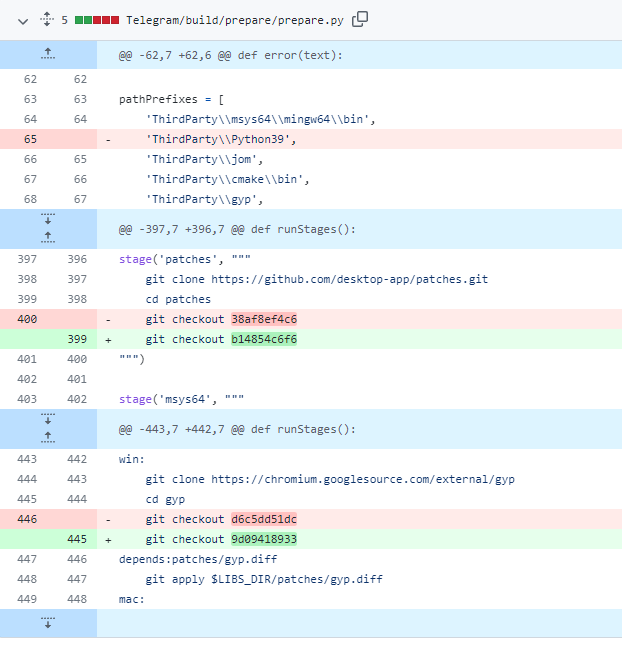Expand up arrow in the -397,7 hunk header
Screen dimensions: 622x646
tap(48, 238)
